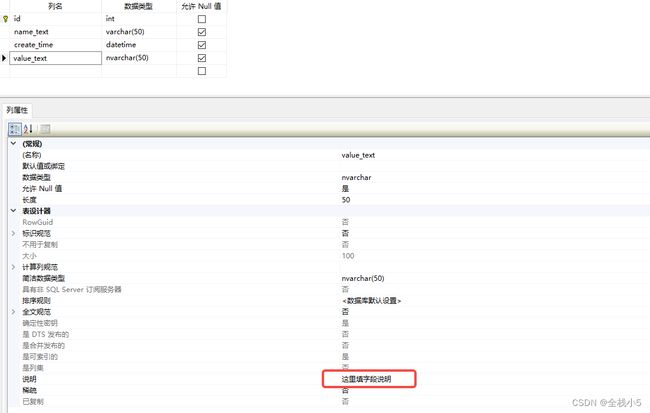Click the length value 50

[x=346, y=200]
